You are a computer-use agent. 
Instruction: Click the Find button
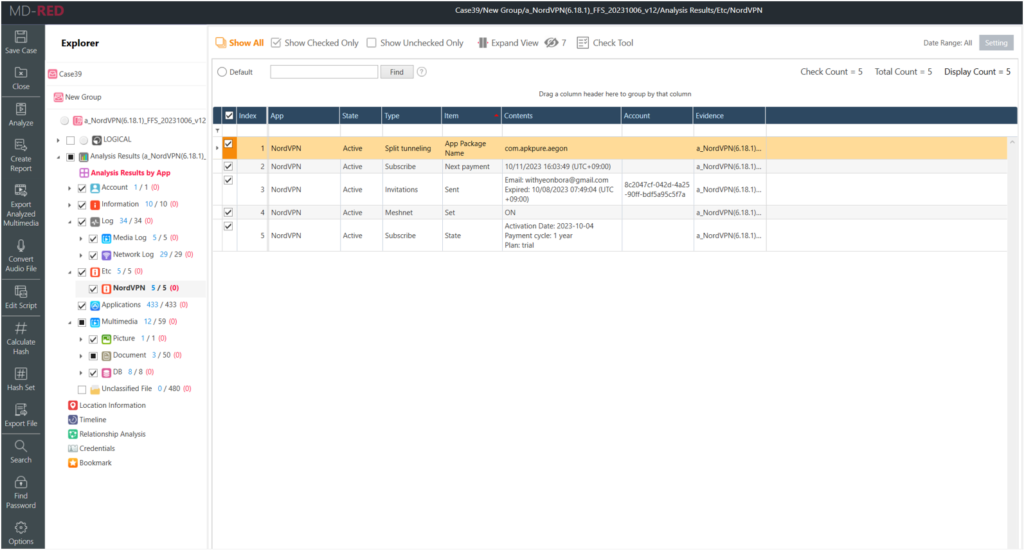(x=396, y=72)
